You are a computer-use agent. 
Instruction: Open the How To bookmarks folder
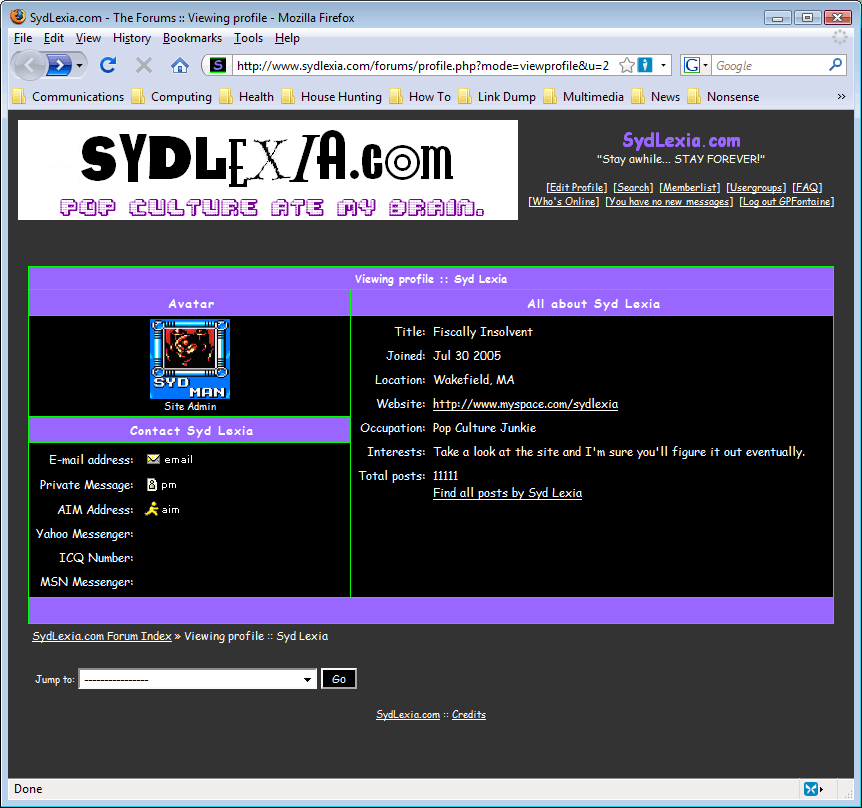[x=421, y=97]
